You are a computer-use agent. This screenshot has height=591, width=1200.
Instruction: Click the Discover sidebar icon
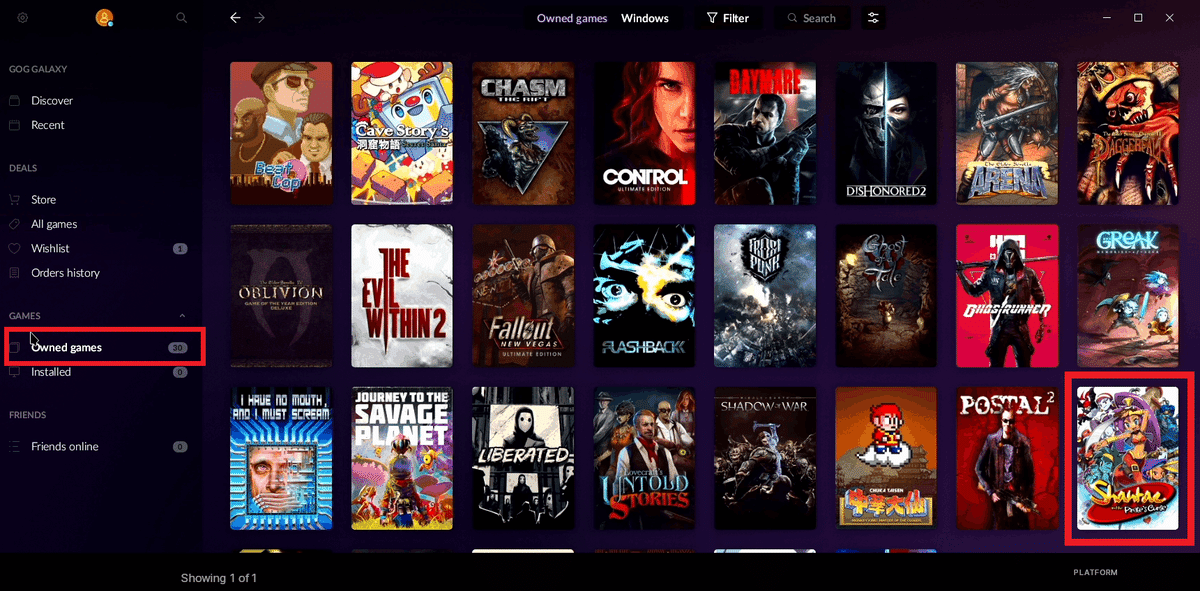tap(14, 100)
